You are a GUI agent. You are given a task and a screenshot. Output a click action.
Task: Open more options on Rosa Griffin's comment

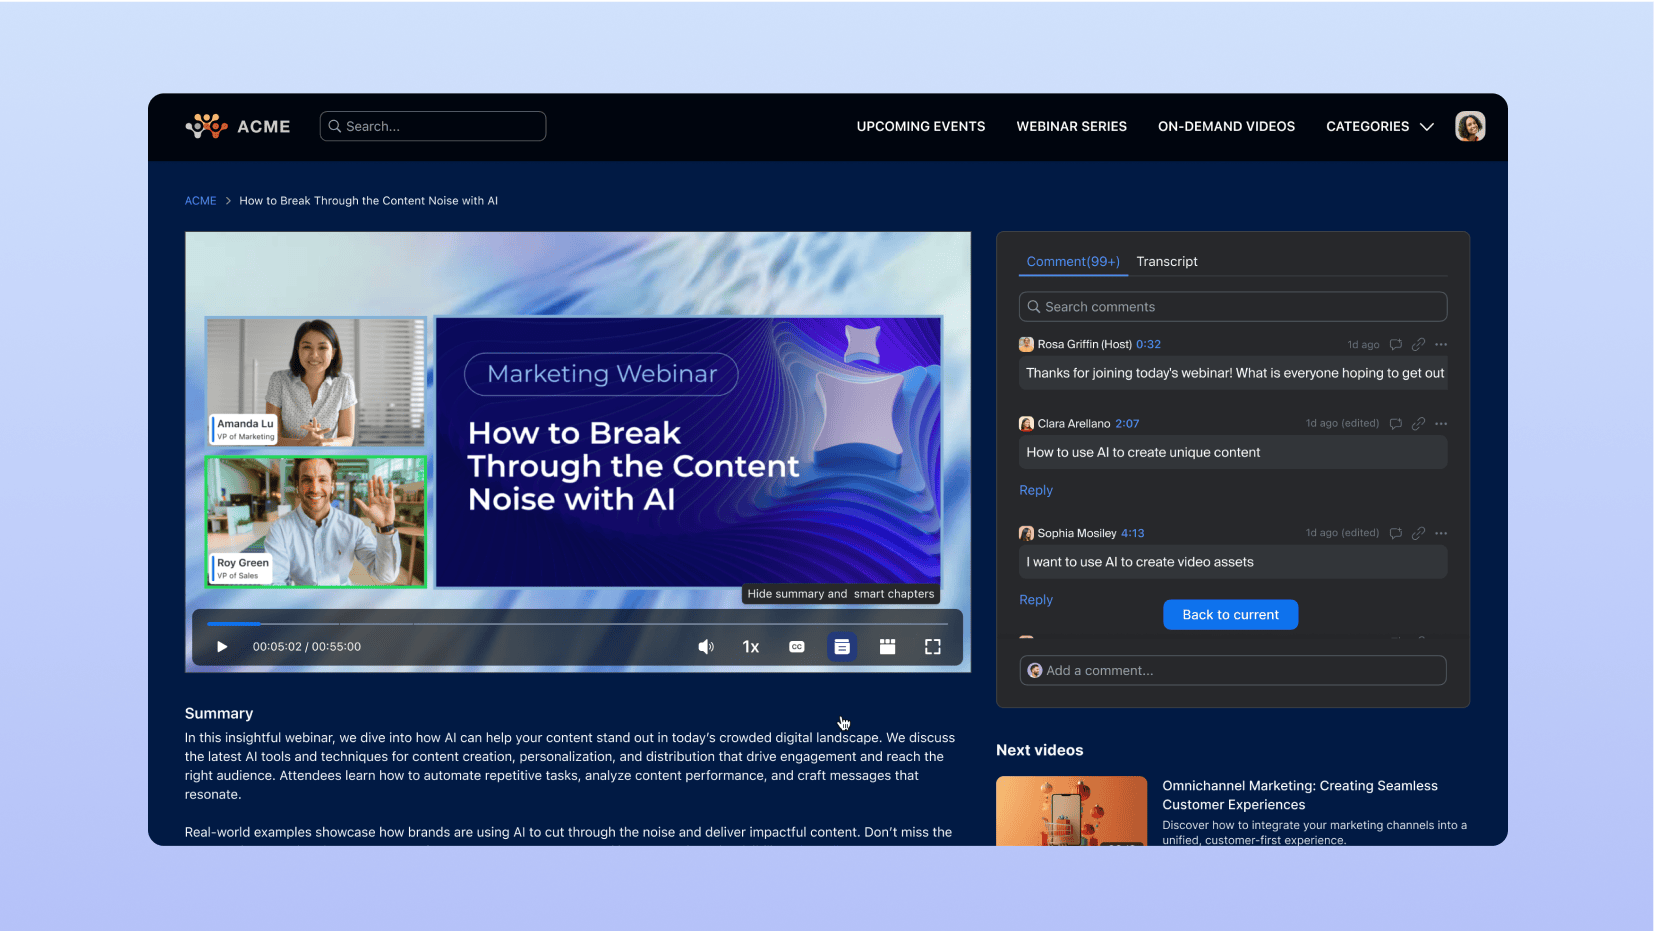click(x=1441, y=345)
